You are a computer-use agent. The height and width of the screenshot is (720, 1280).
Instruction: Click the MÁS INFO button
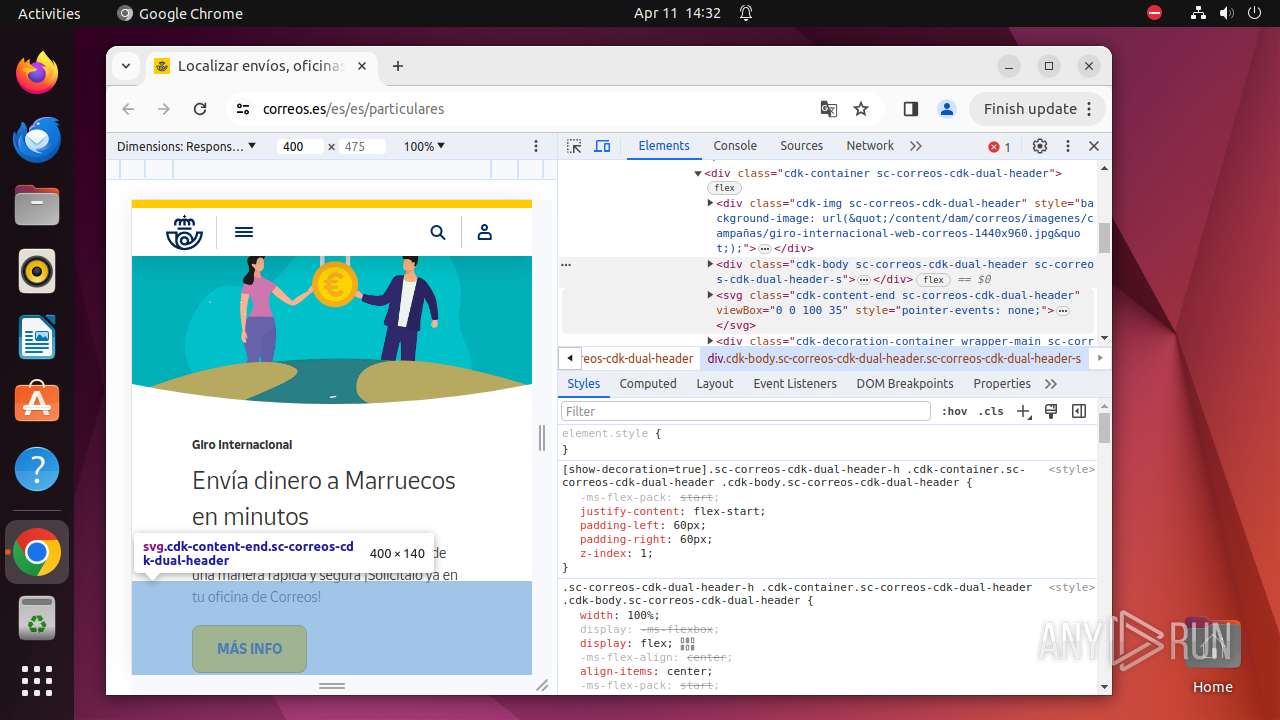pyautogui.click(x=249, y=649)
